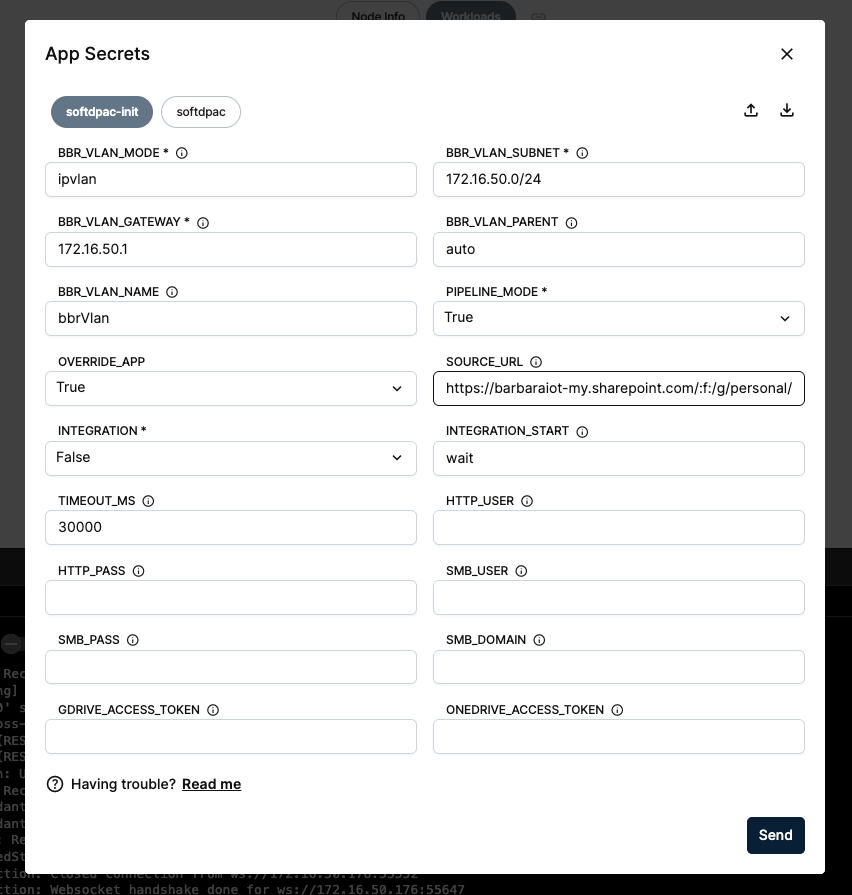
Task: Select the softdpac-init tab
Action: click(102, 112)
